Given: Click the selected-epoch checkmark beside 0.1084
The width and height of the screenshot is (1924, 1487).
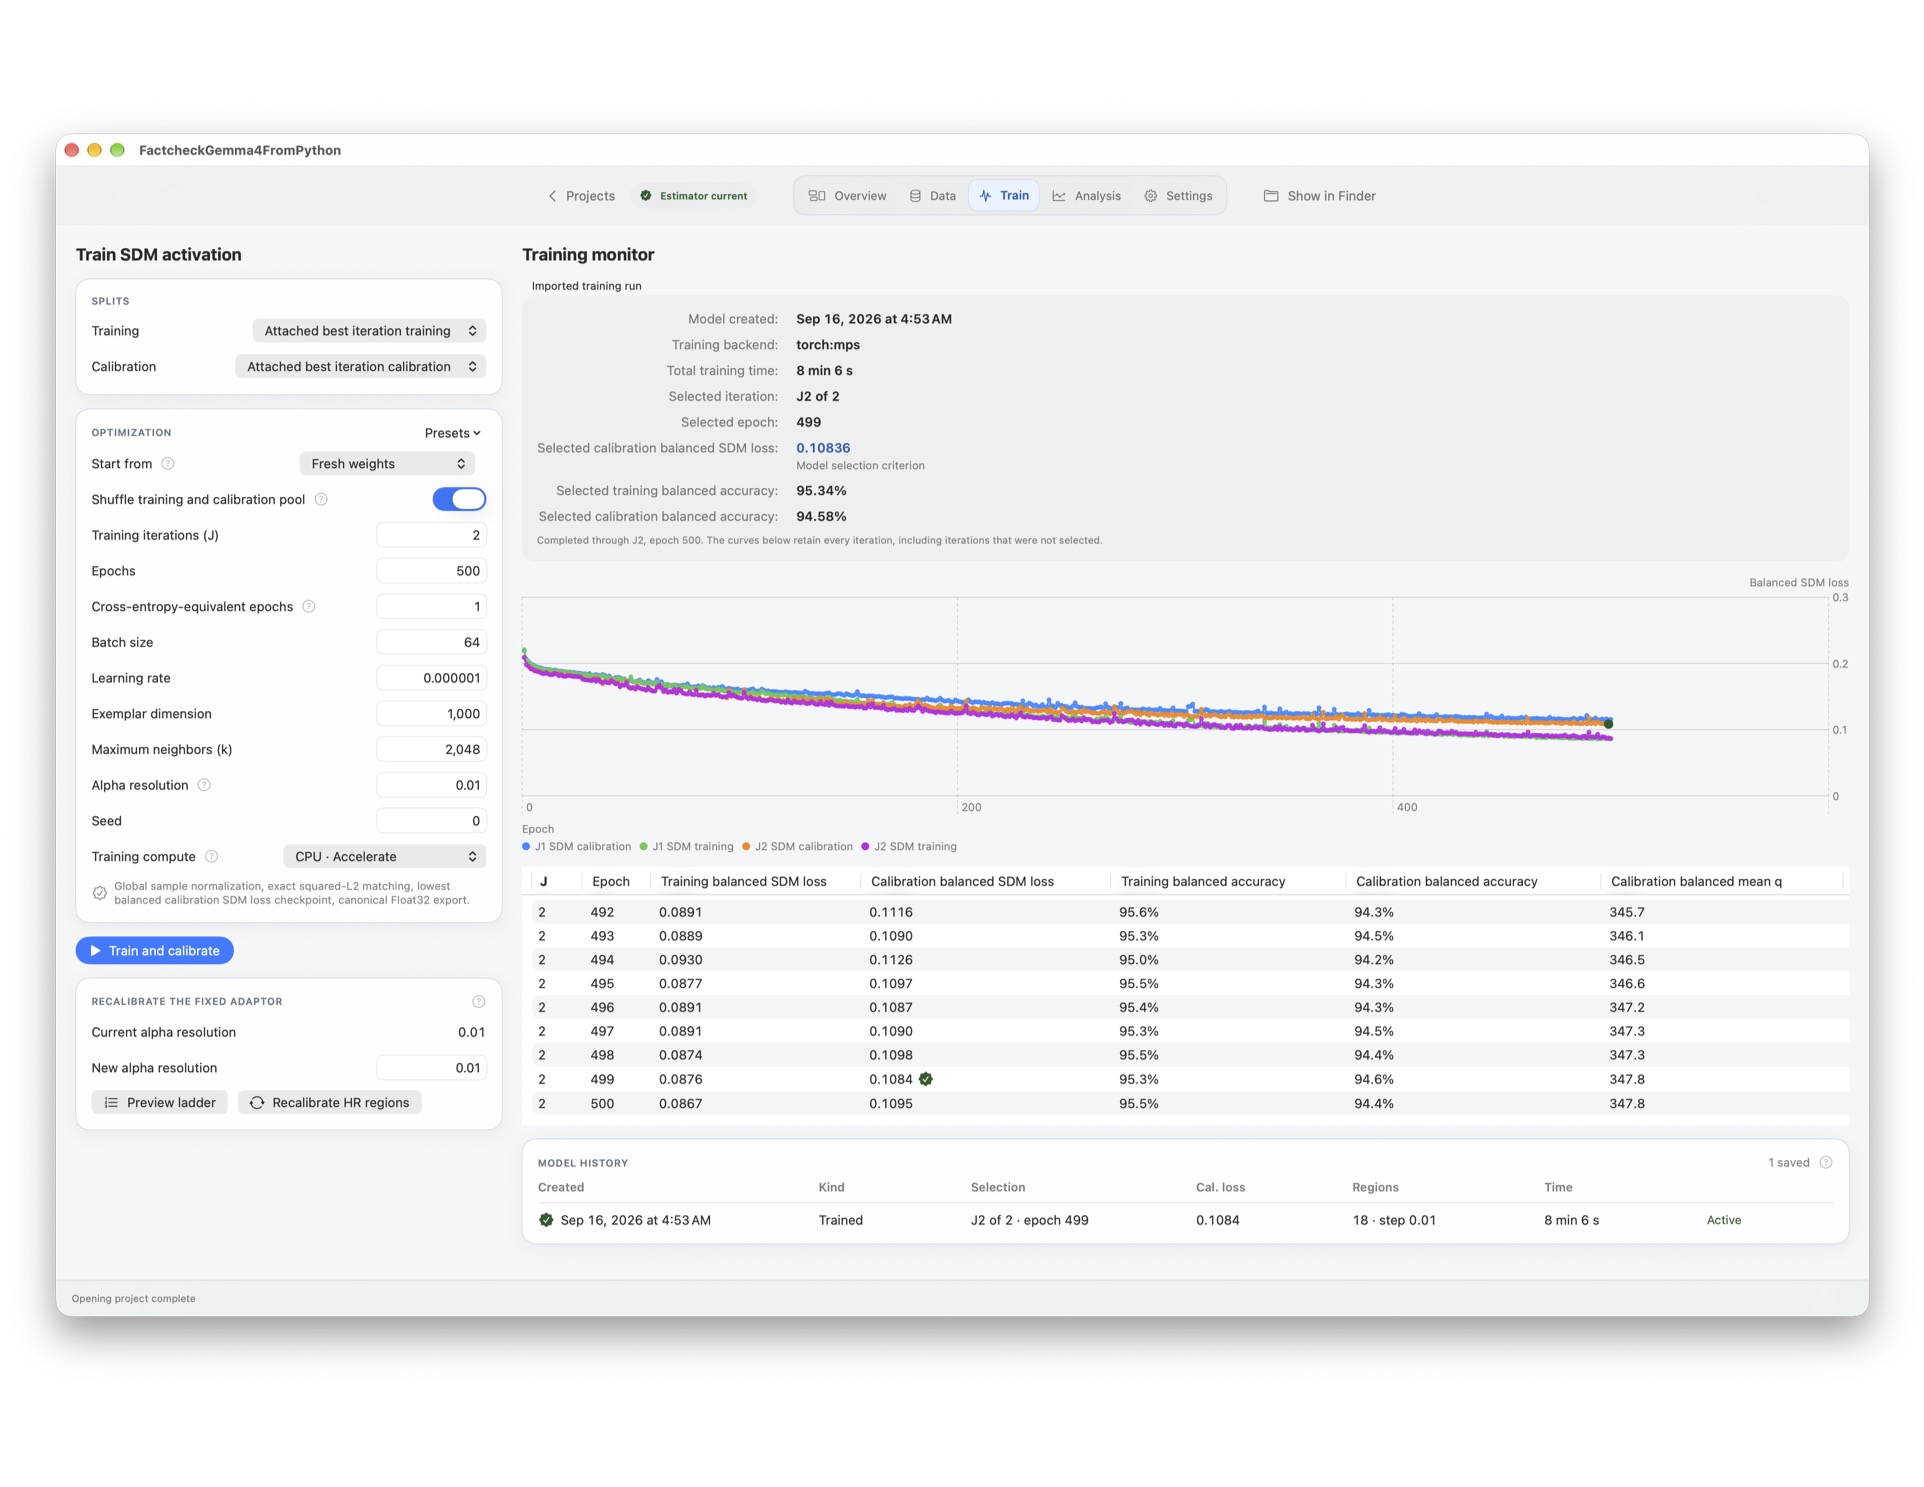Looking at the screenshot, I should (926, 1080).
